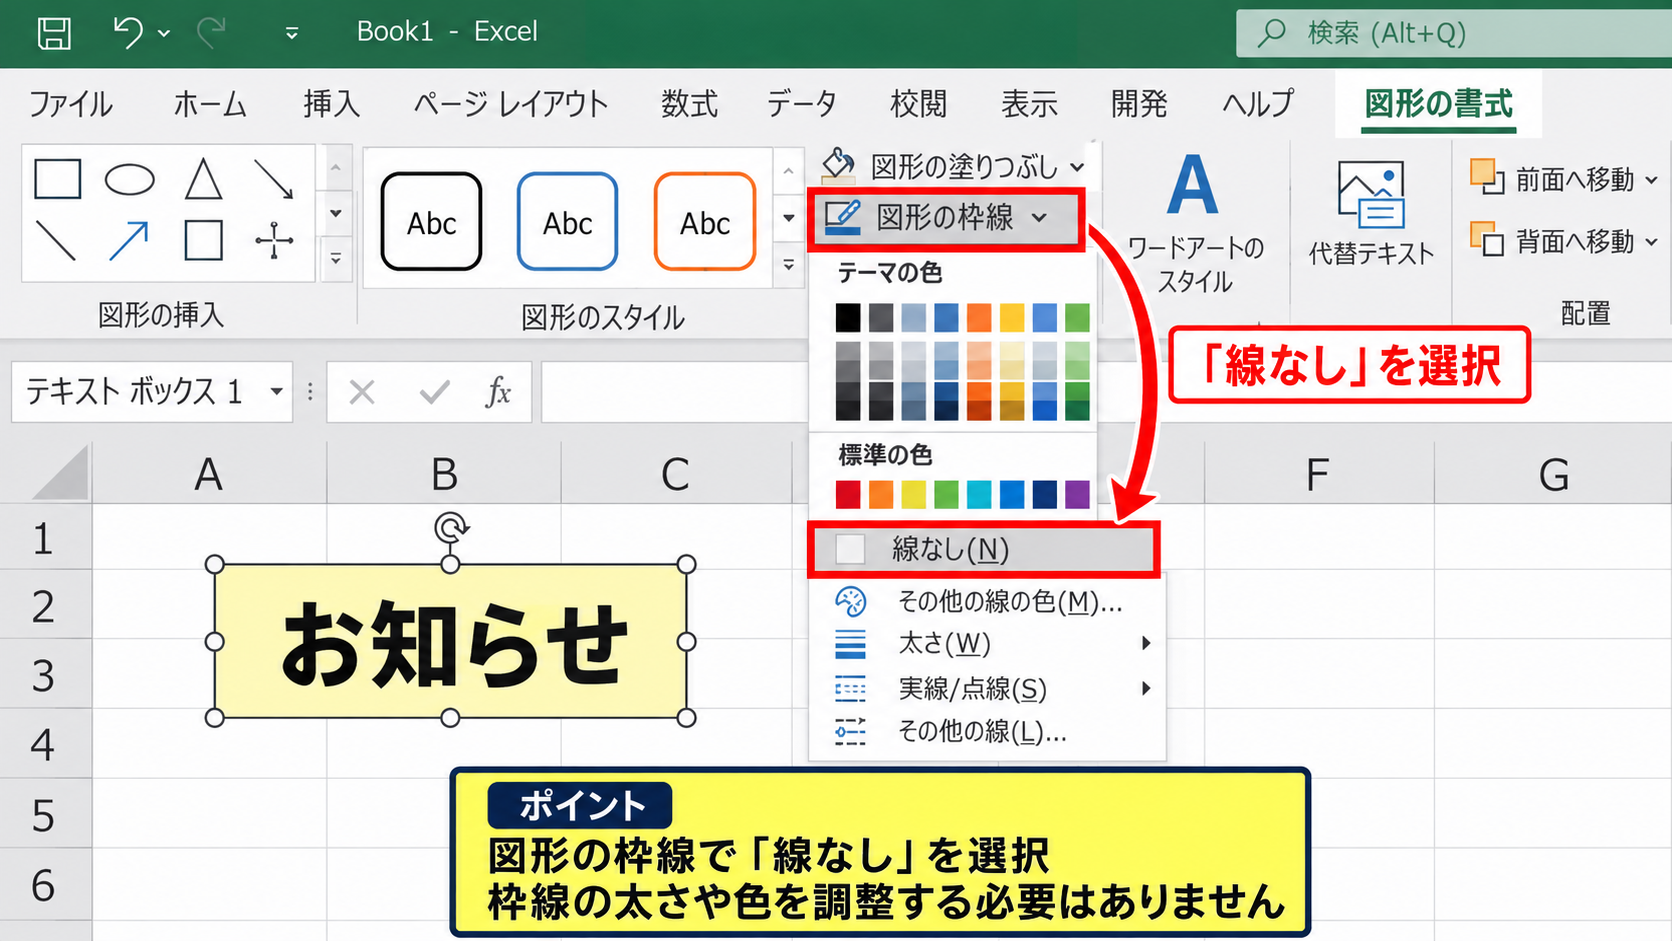Viewport: 1672px width, 941px height.
Task: Choose その他の線(L)... menu item
Action: [987, 732]
